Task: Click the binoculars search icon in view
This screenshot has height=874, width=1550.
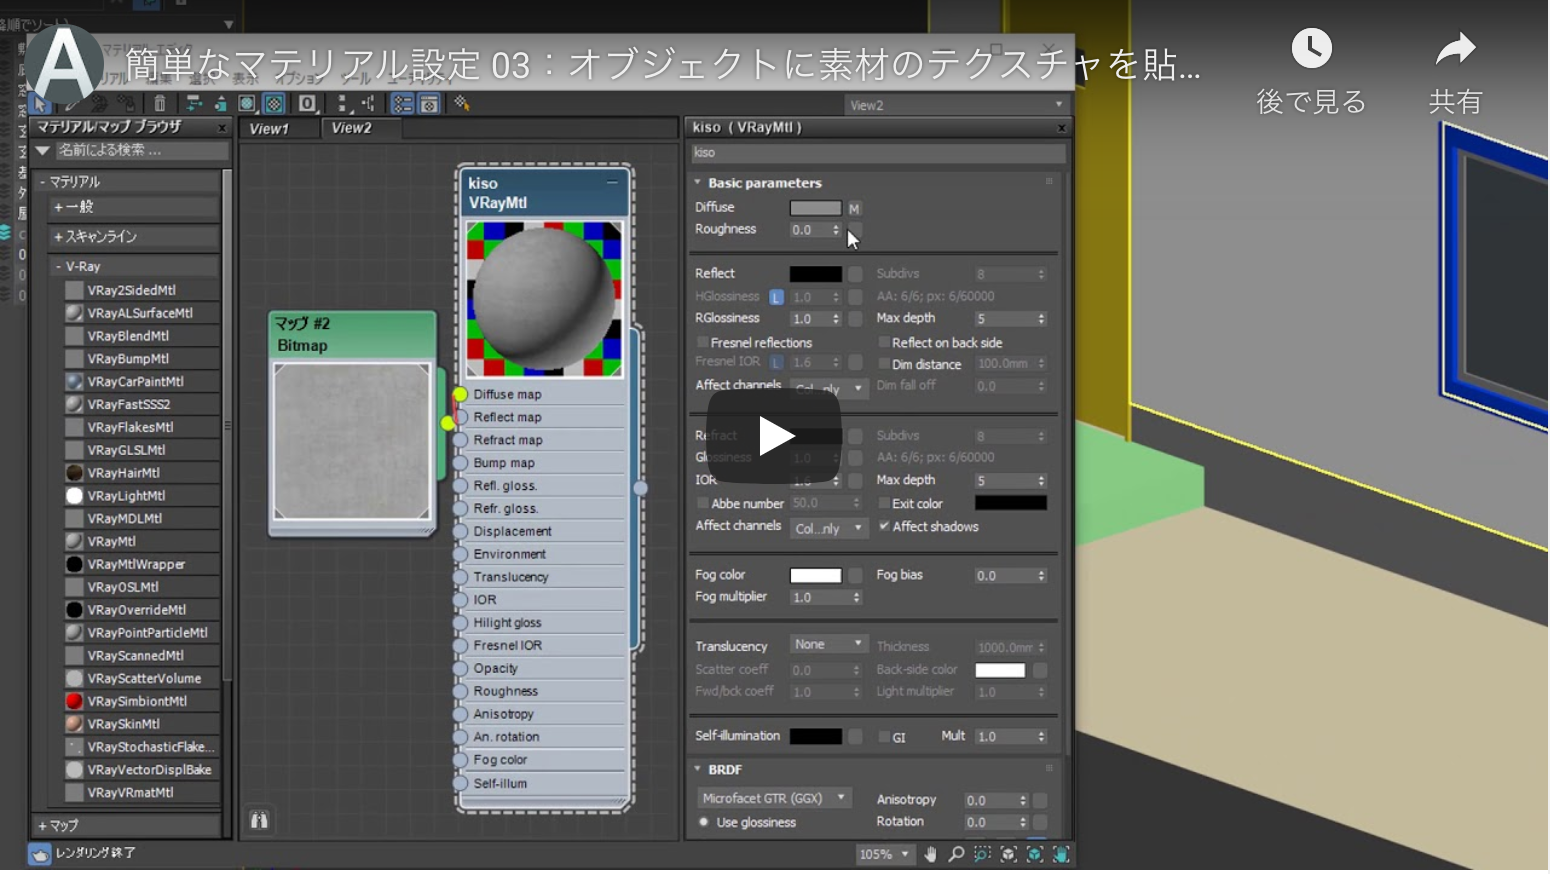Action: coord(259,820)
